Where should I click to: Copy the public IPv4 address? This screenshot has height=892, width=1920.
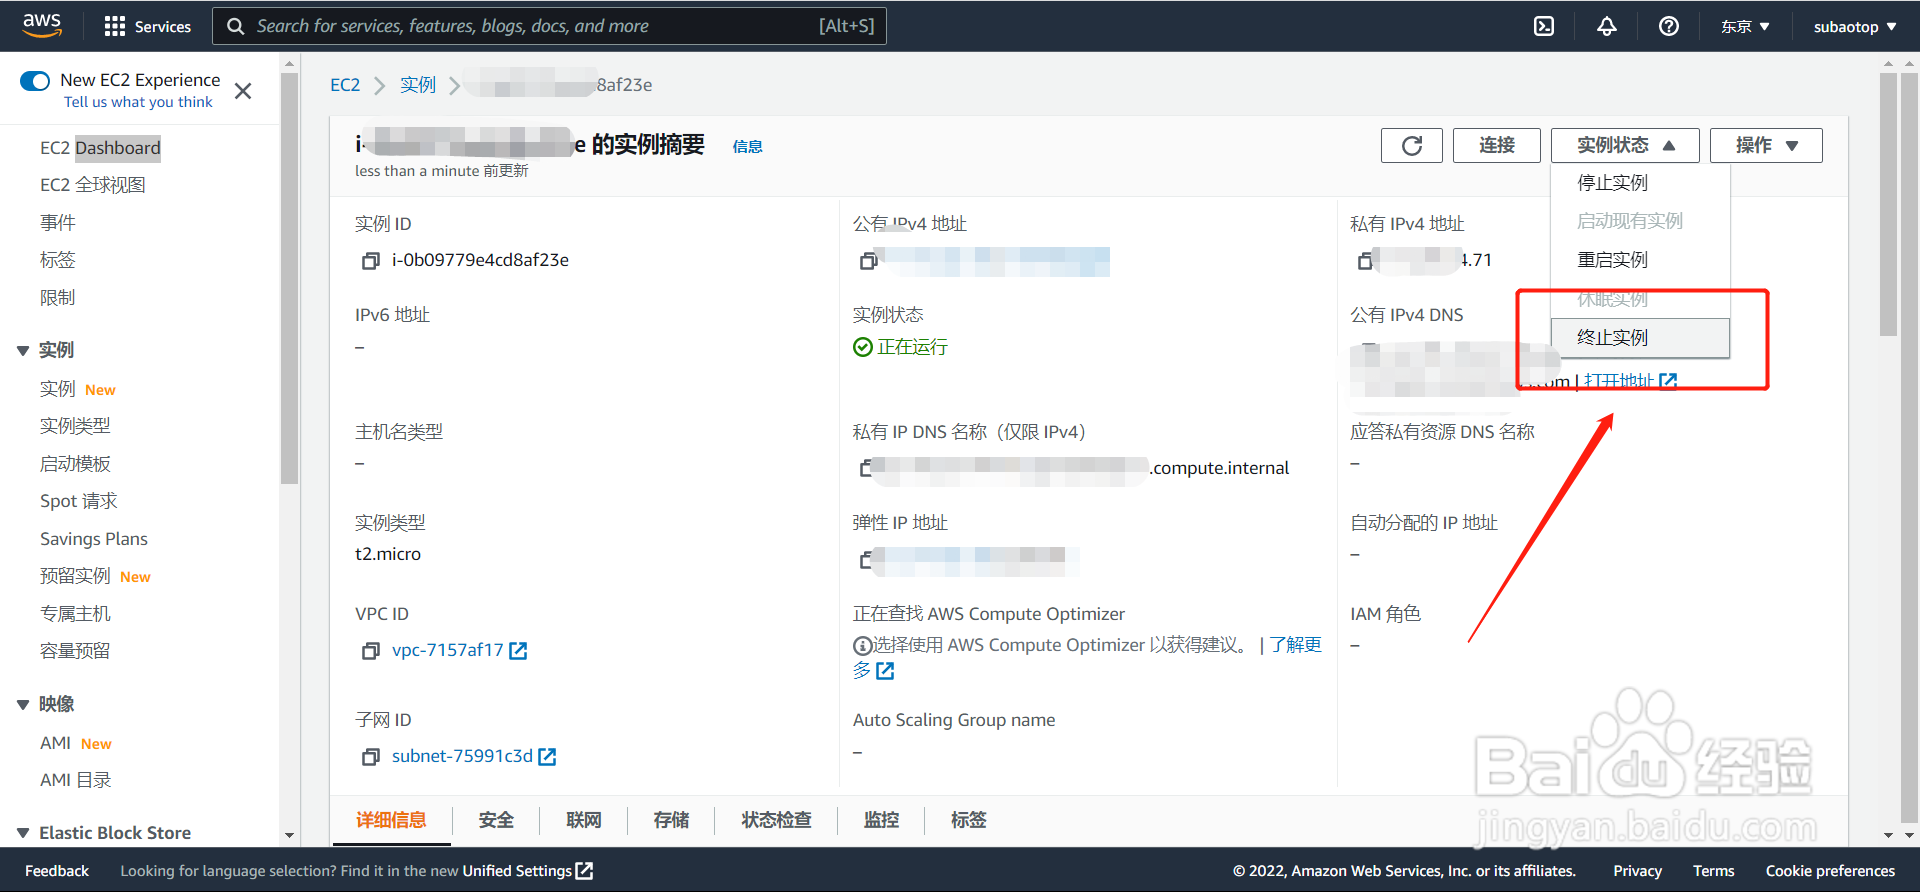(x=868, y=260)
